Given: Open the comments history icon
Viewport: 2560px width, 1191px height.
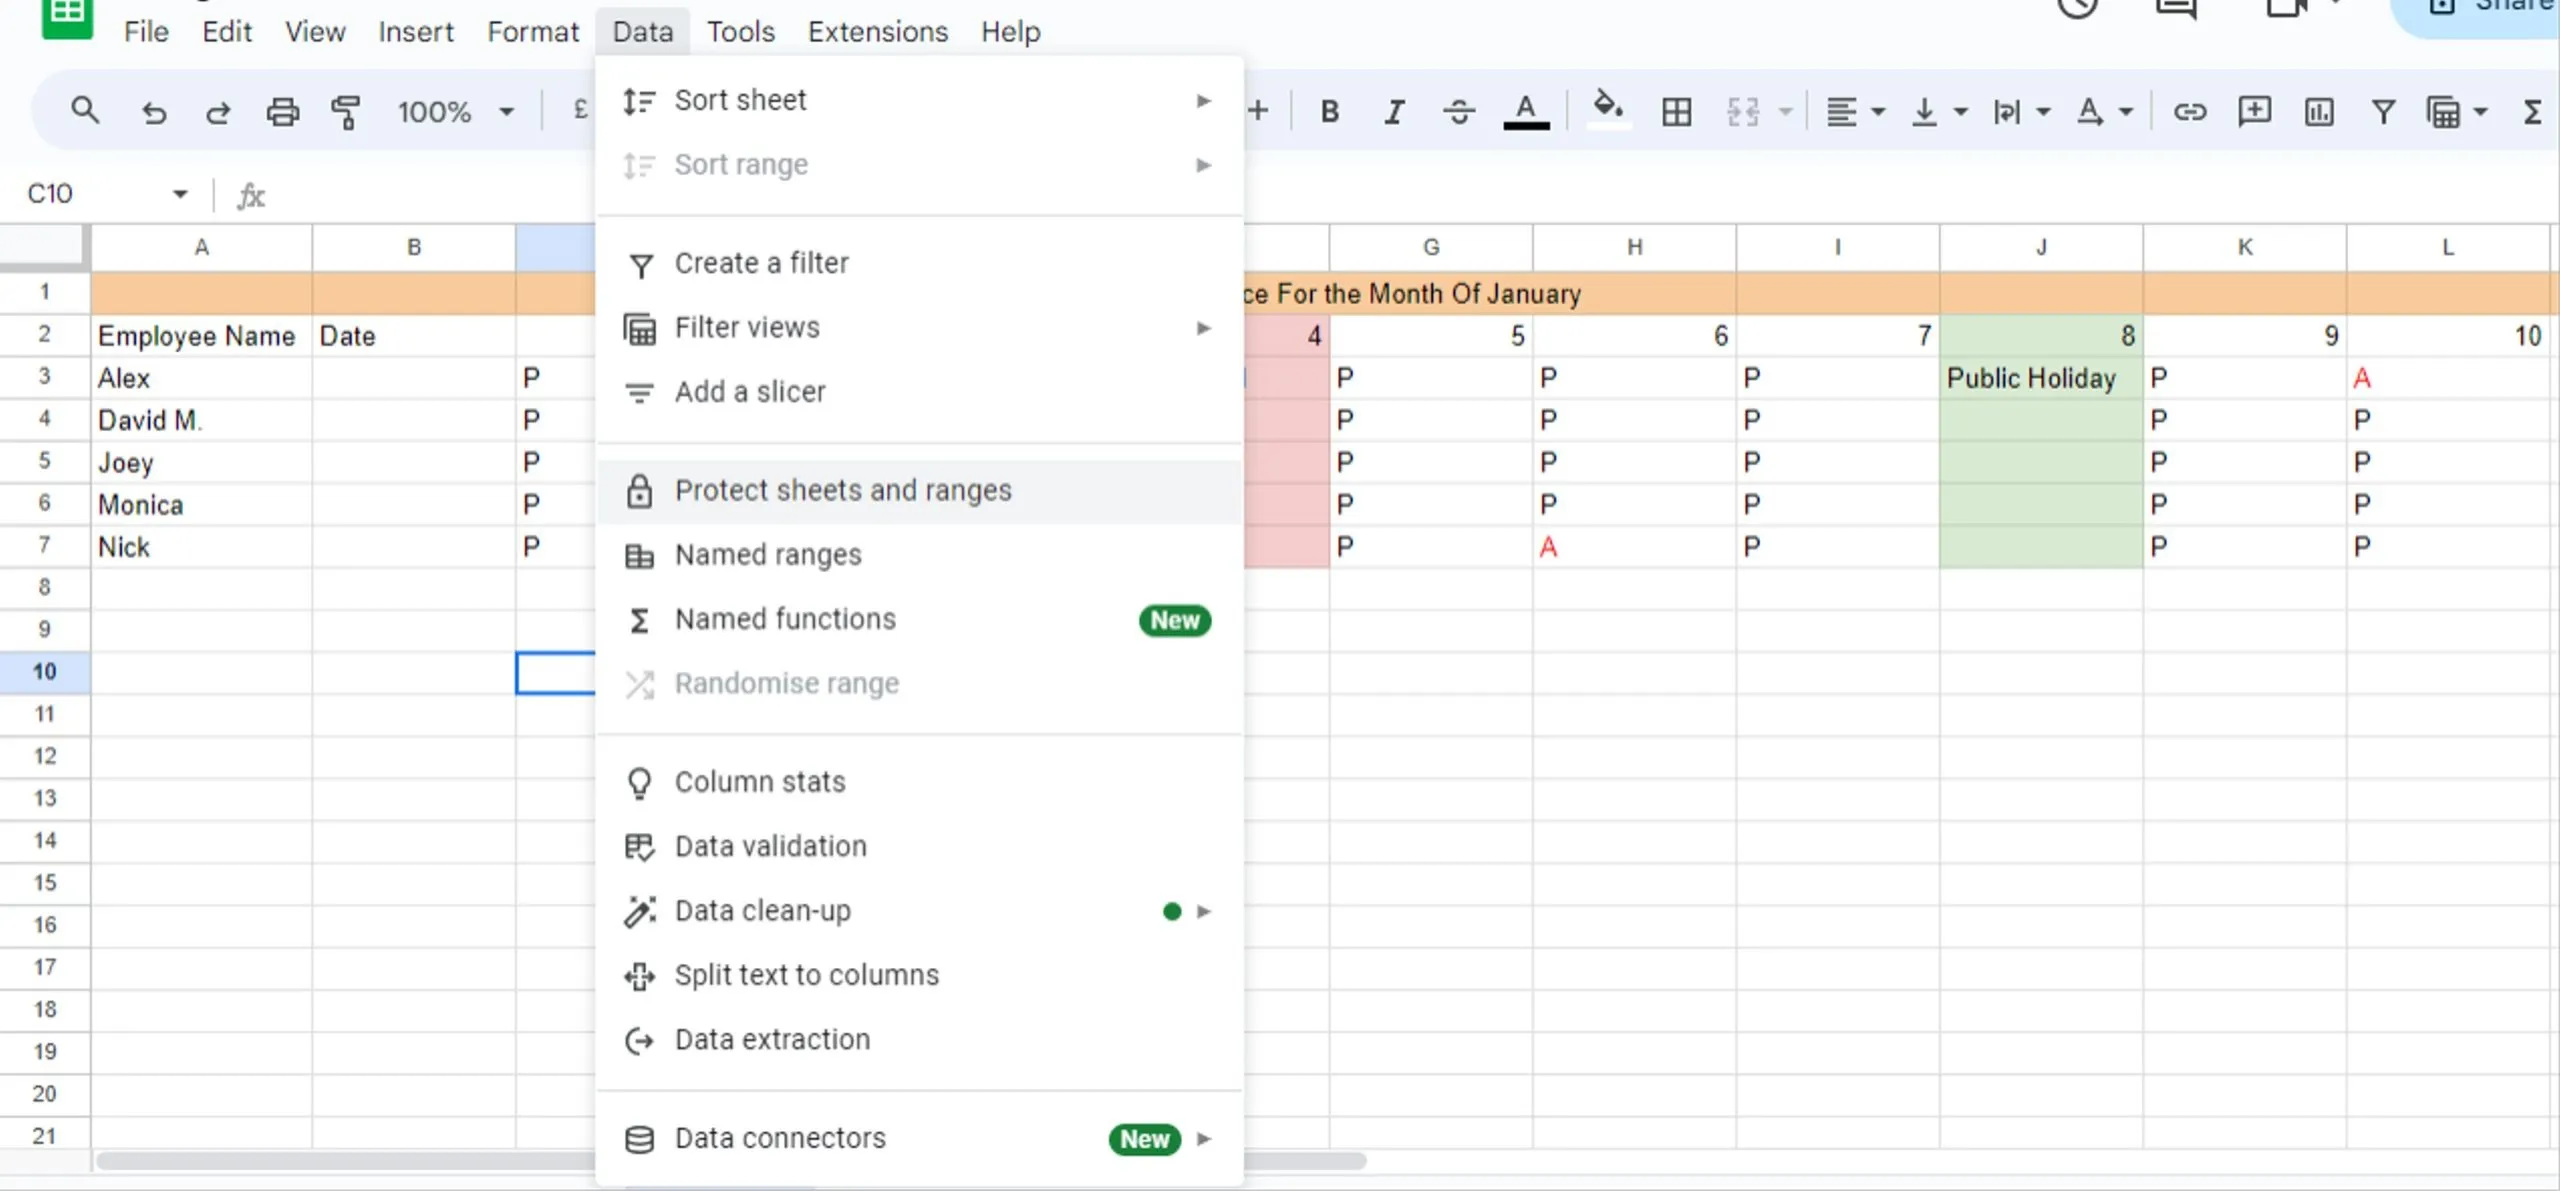Looking at the screenshot, I should coord(2176,8).
